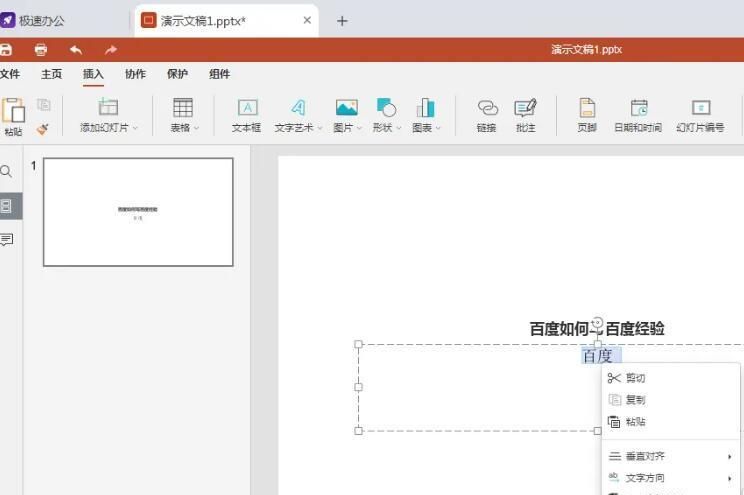Image resolution: width=744 pixels, height=495 pixels.
Task: Open the 保护 ribbon tab
Action: click(177, 74)
